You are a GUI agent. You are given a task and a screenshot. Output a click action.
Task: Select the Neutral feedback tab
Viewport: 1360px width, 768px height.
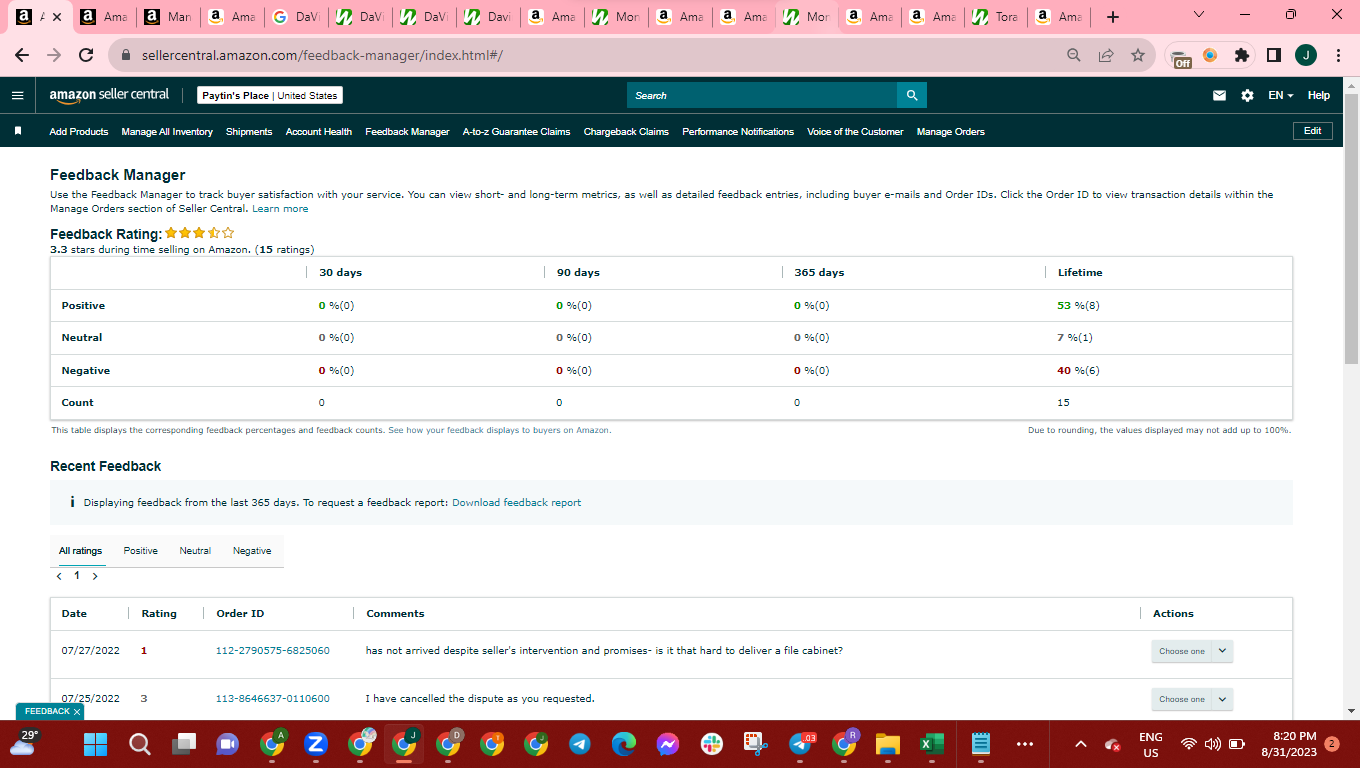click(195, 551)
